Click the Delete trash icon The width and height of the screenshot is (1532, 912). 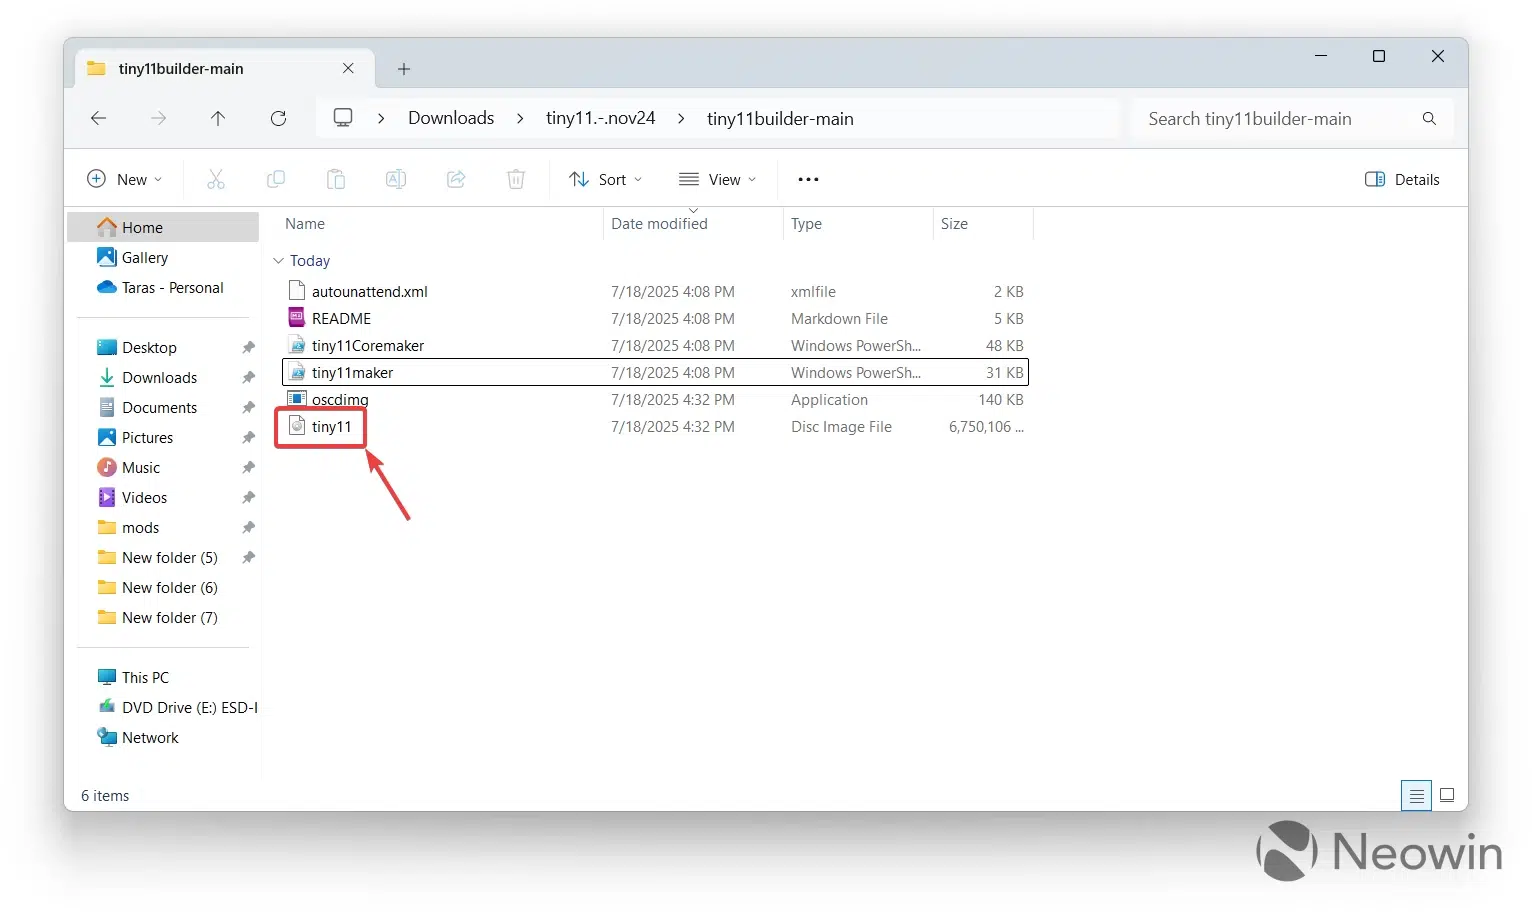coord(516,179)
